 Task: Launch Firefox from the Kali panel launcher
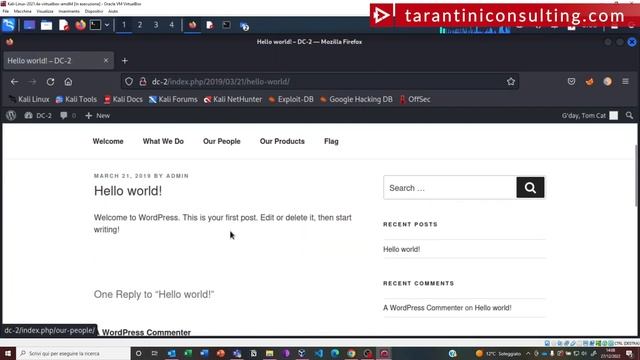(x=80, y=25)
